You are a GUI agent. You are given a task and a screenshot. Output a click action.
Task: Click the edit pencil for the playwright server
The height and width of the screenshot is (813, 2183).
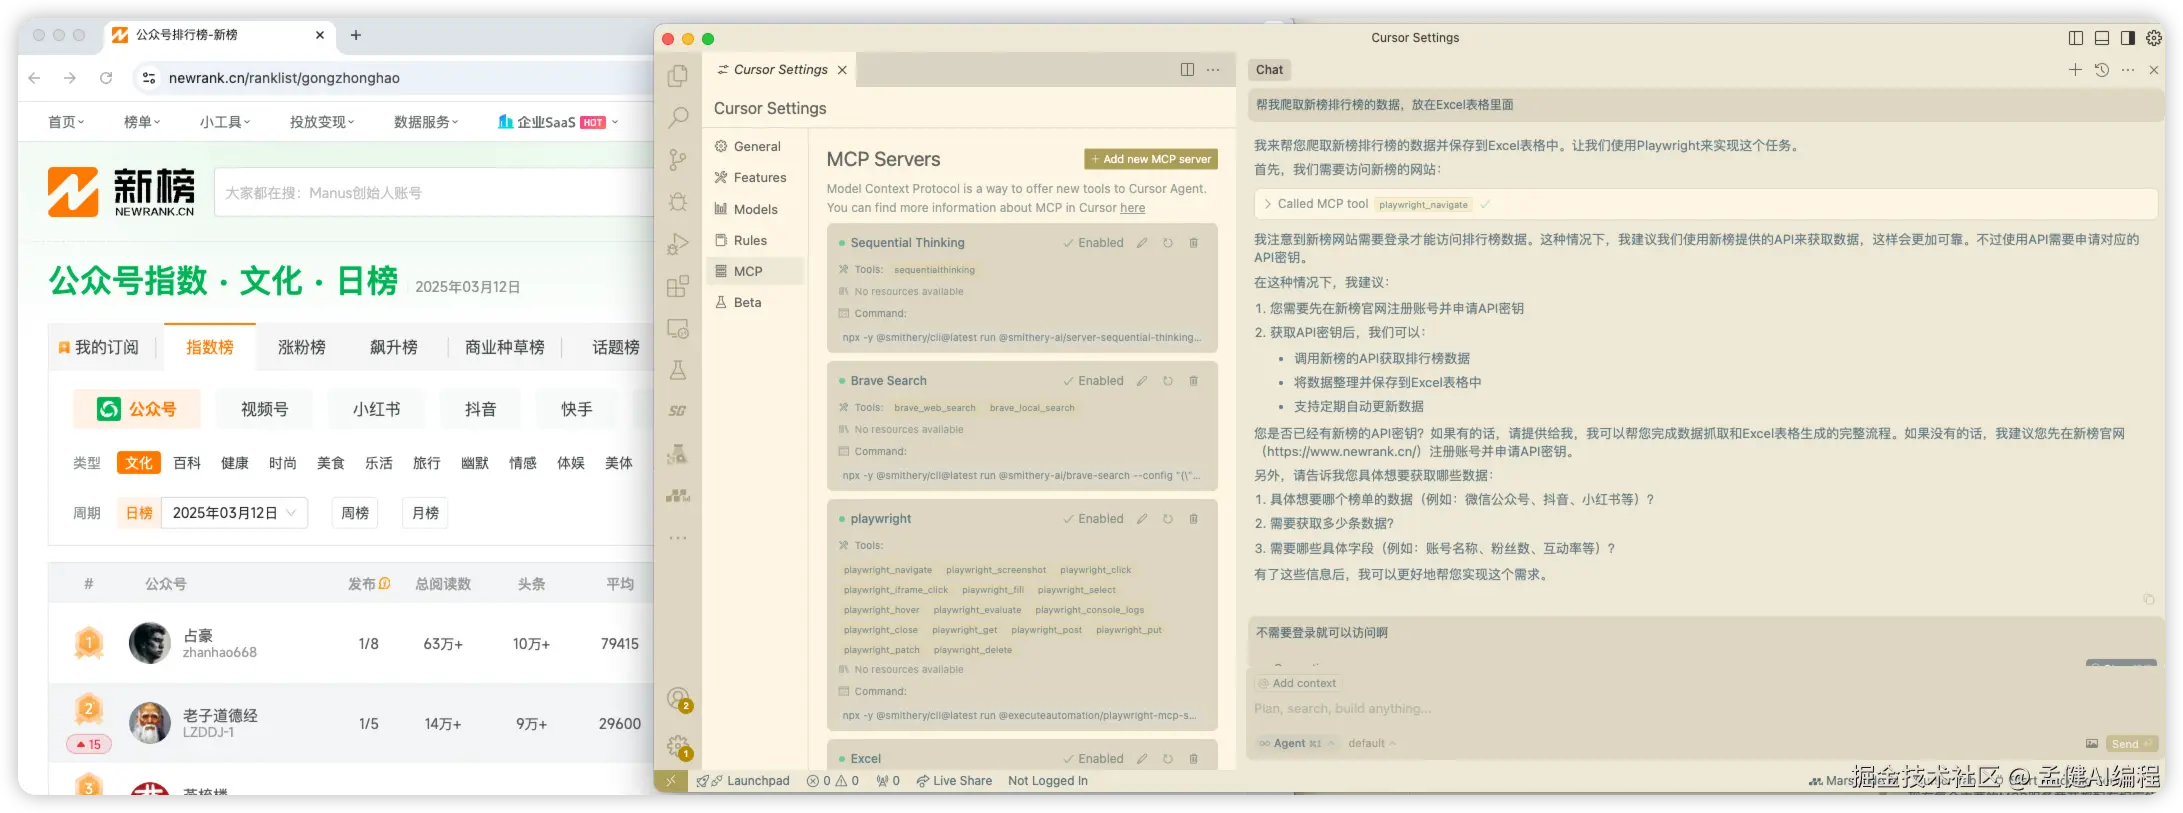[x=1142, y=519]
